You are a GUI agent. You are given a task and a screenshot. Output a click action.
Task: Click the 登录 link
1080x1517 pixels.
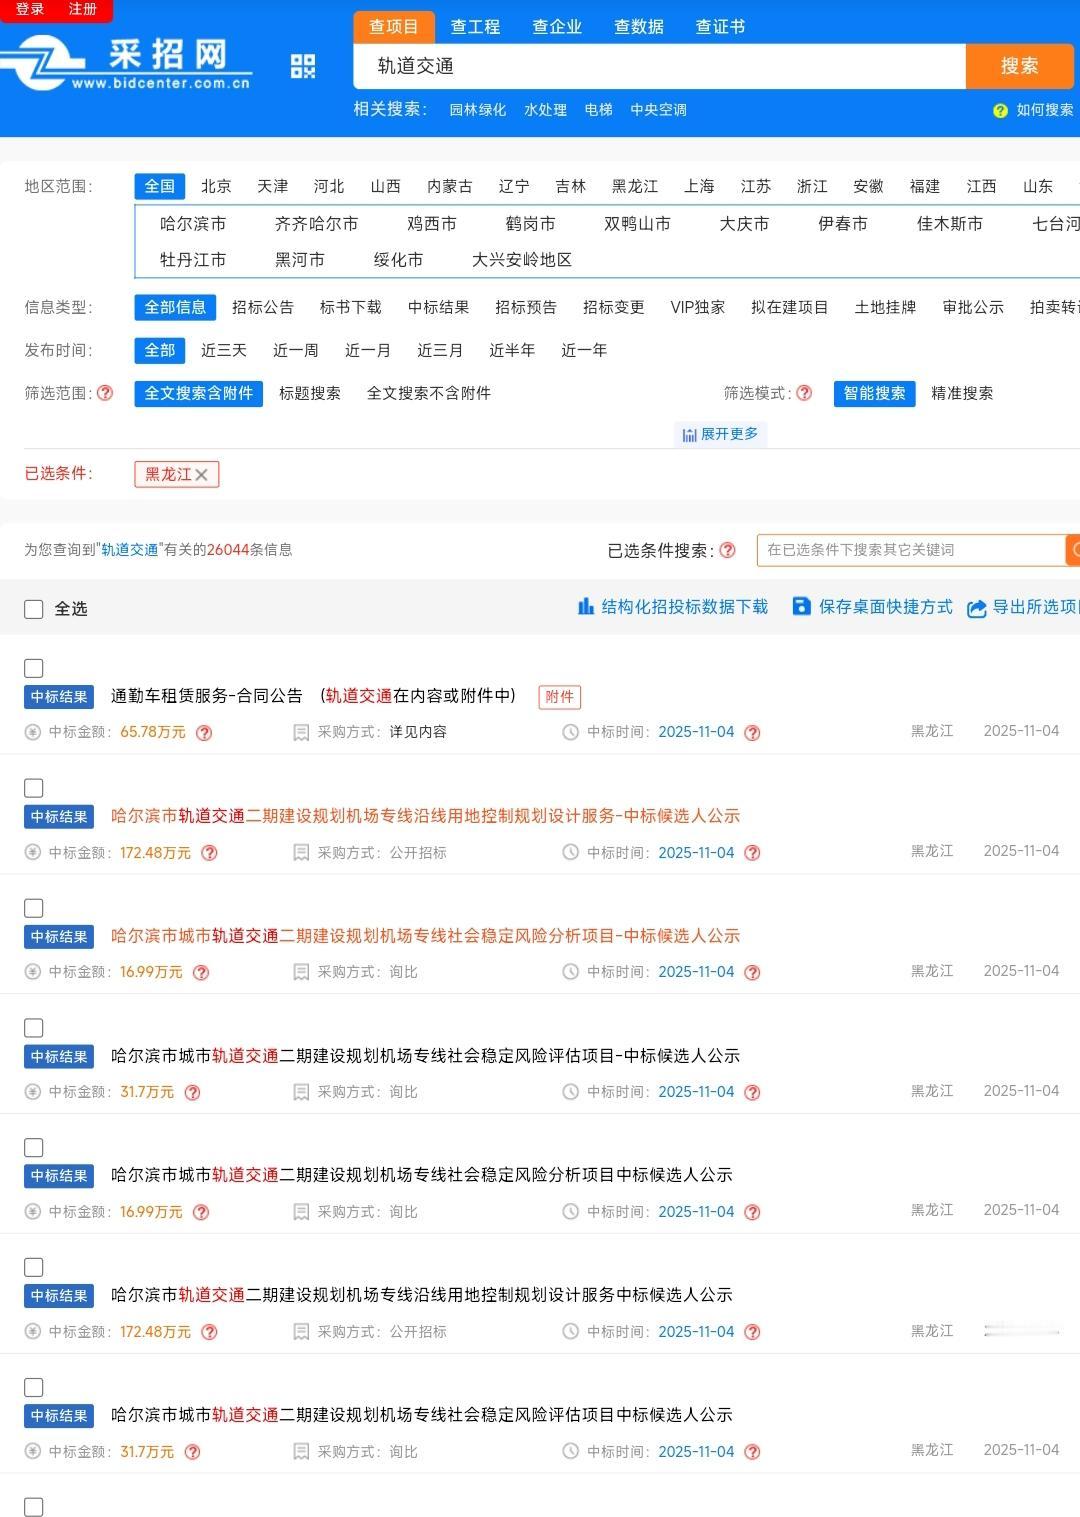30,9
